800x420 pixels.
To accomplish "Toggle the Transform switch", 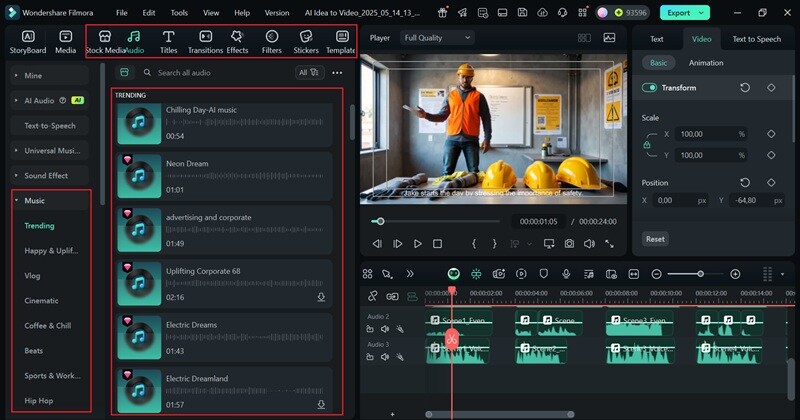I will (649, 88).
